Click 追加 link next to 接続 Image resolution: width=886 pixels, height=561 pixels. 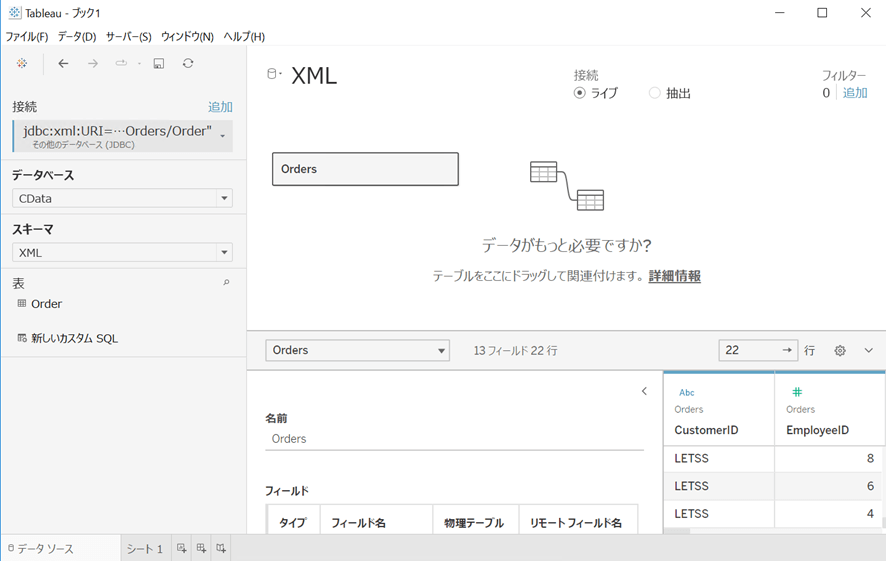click(220, 107)
